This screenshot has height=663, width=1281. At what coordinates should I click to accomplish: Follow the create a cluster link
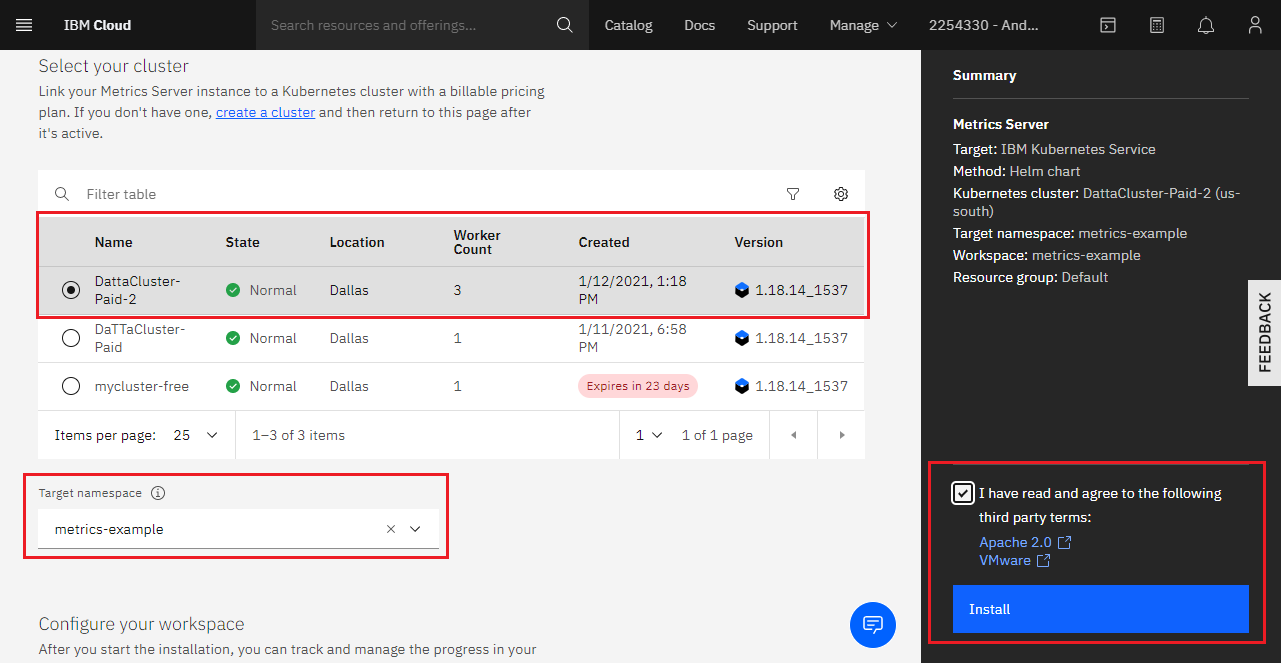265,112
